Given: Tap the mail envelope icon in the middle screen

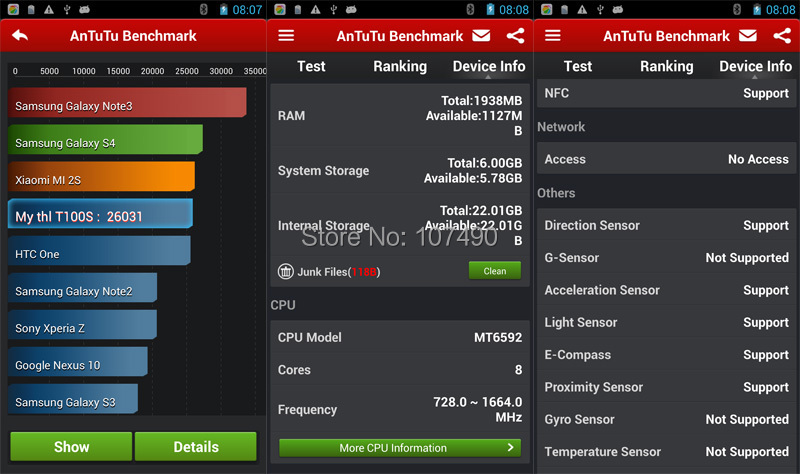Looking at the screenshot, I should tap(481, 35).
